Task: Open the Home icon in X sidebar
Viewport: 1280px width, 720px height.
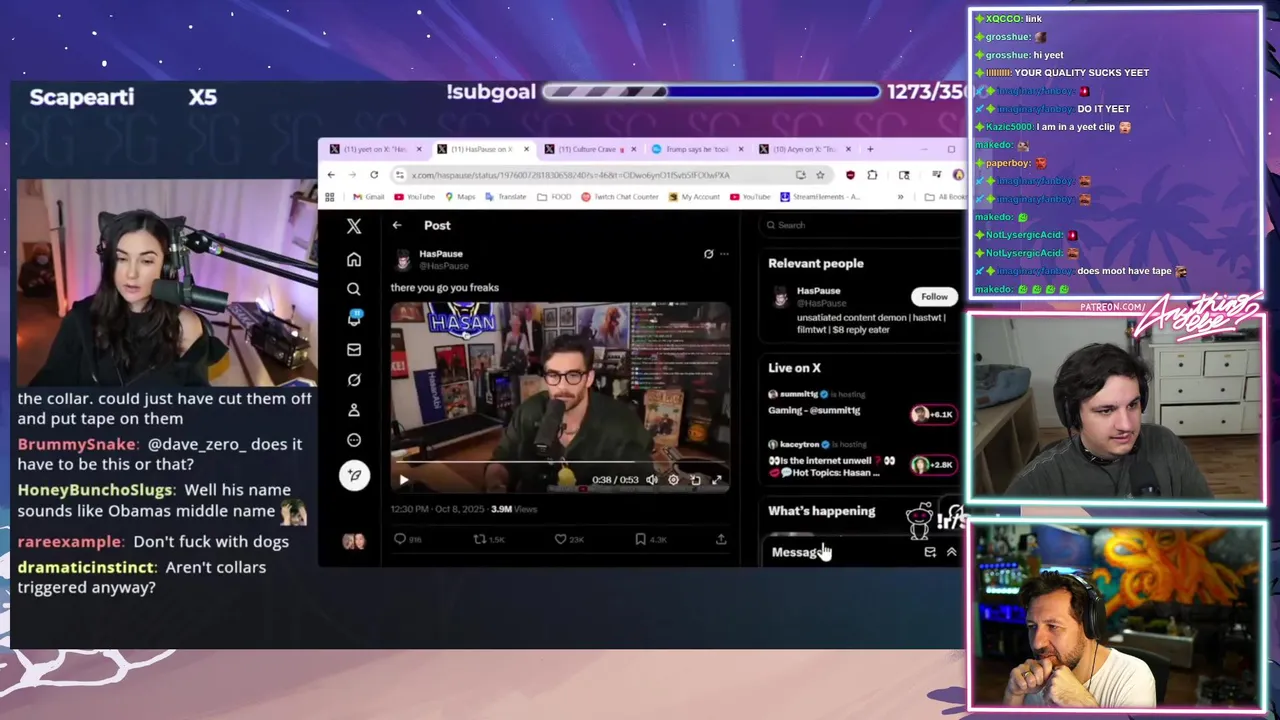Action: pos(354,260)
